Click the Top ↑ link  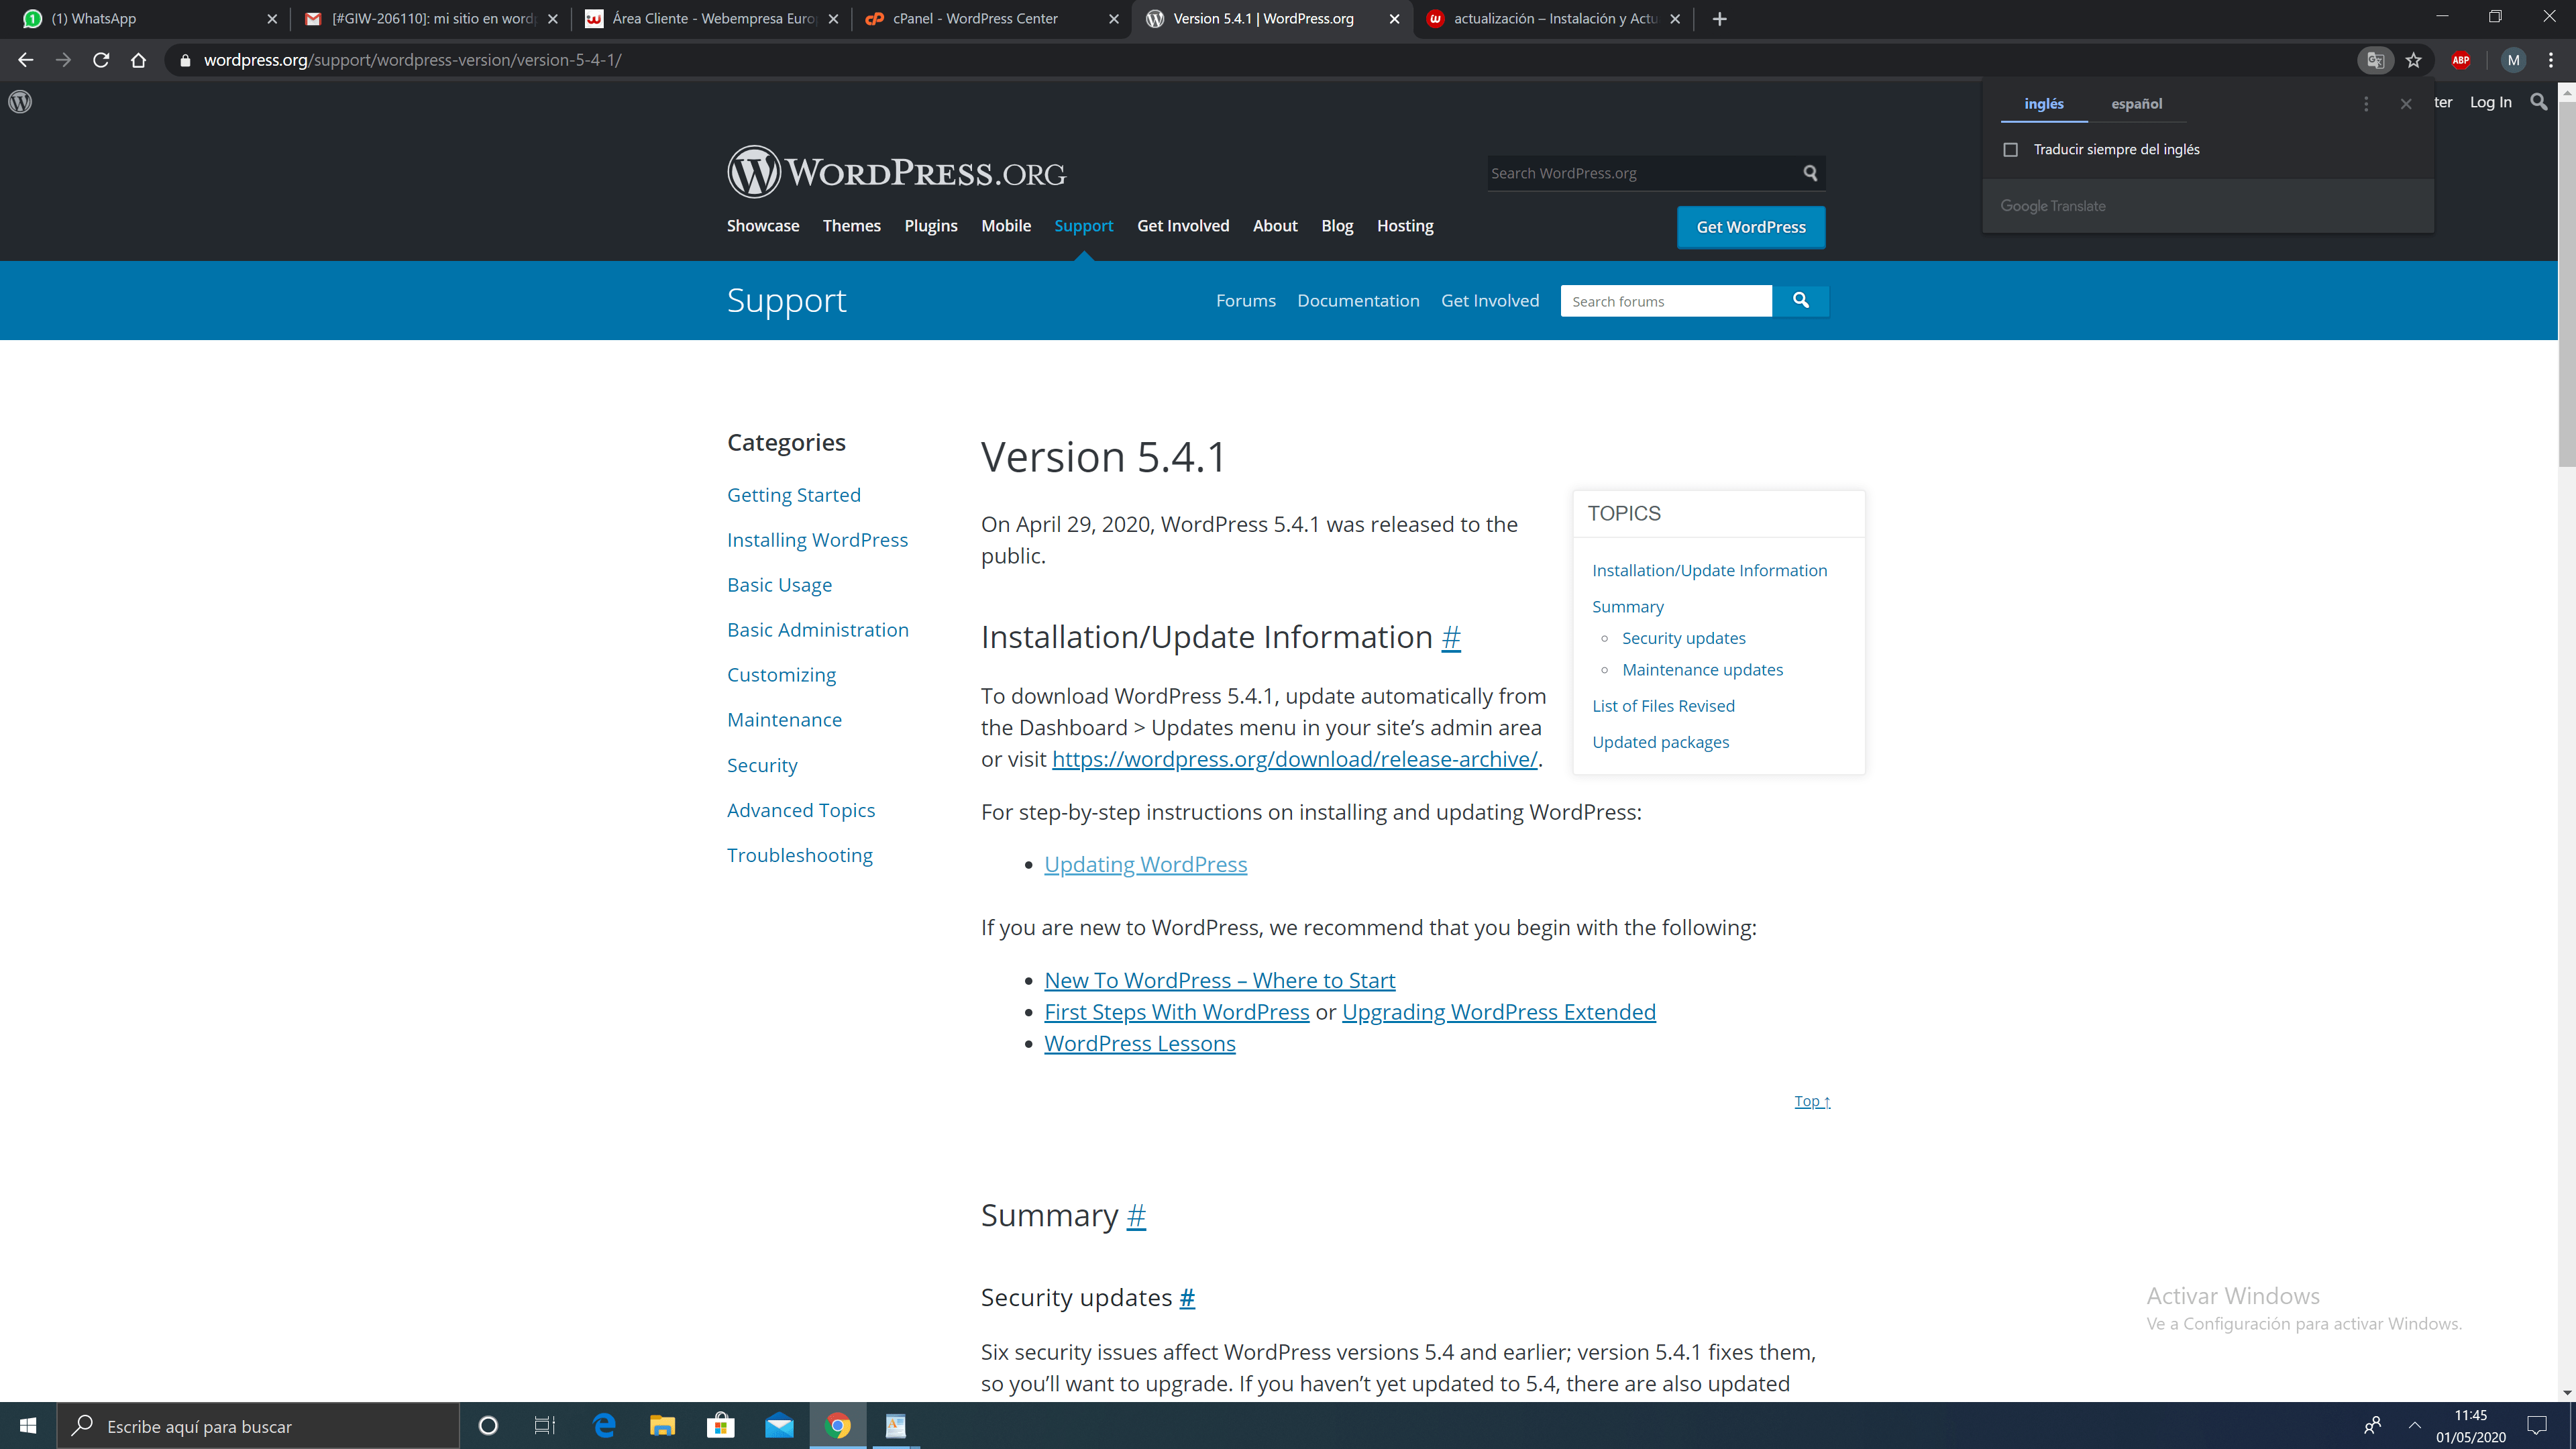1812,1101
